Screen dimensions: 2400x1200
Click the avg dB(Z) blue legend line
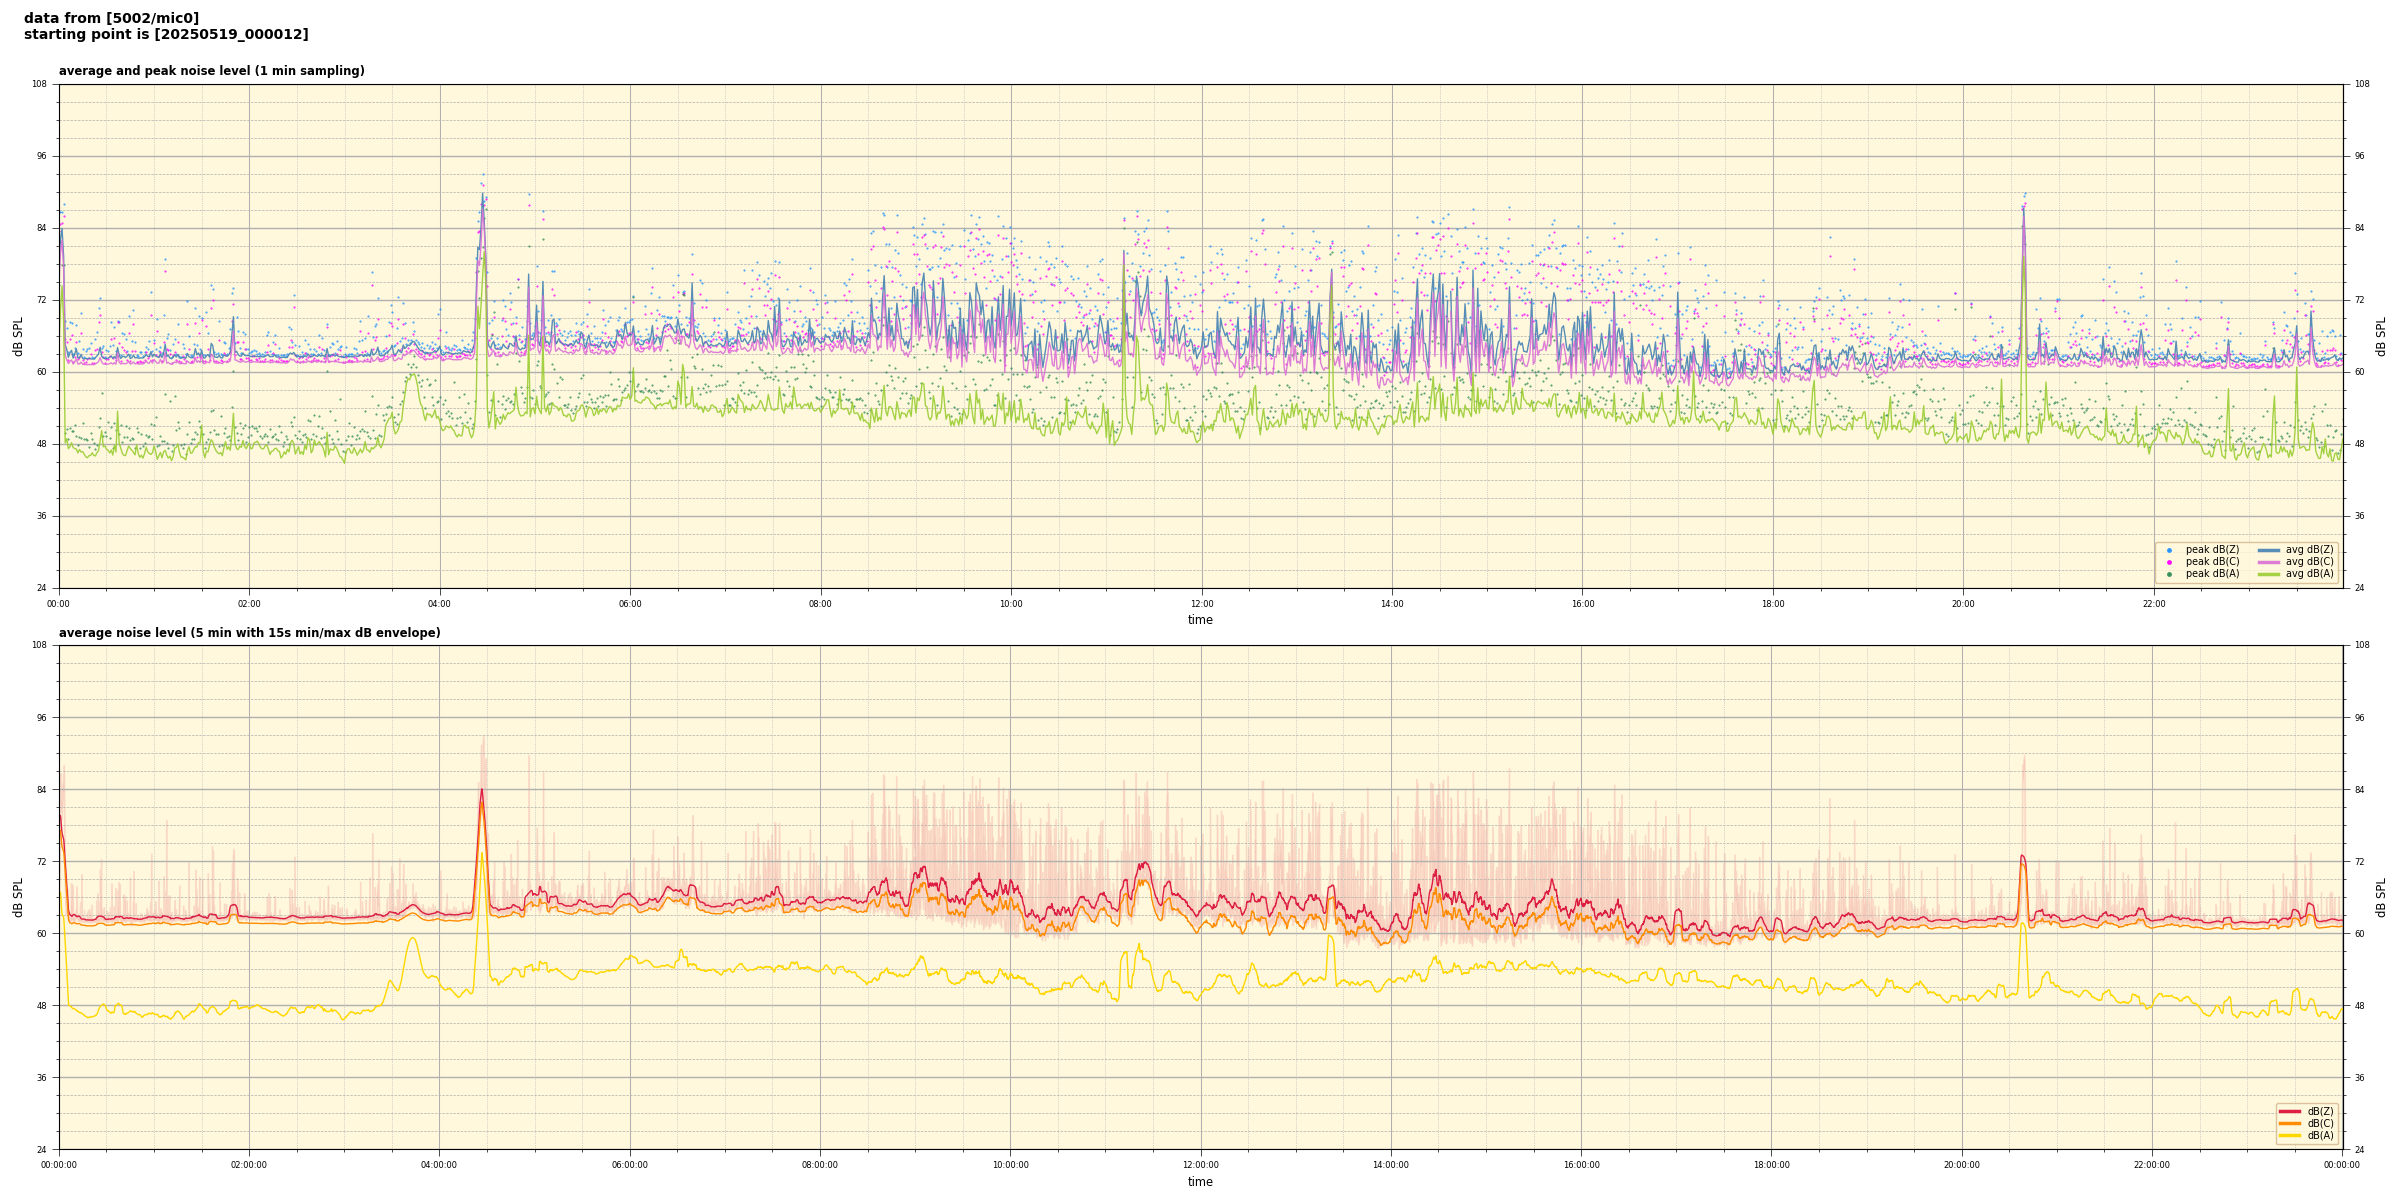coord(2269,550)
